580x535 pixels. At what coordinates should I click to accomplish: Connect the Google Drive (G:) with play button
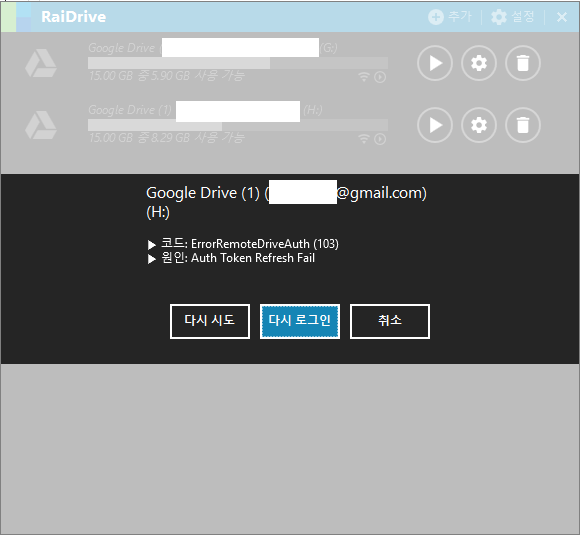[x=435, y=63]
